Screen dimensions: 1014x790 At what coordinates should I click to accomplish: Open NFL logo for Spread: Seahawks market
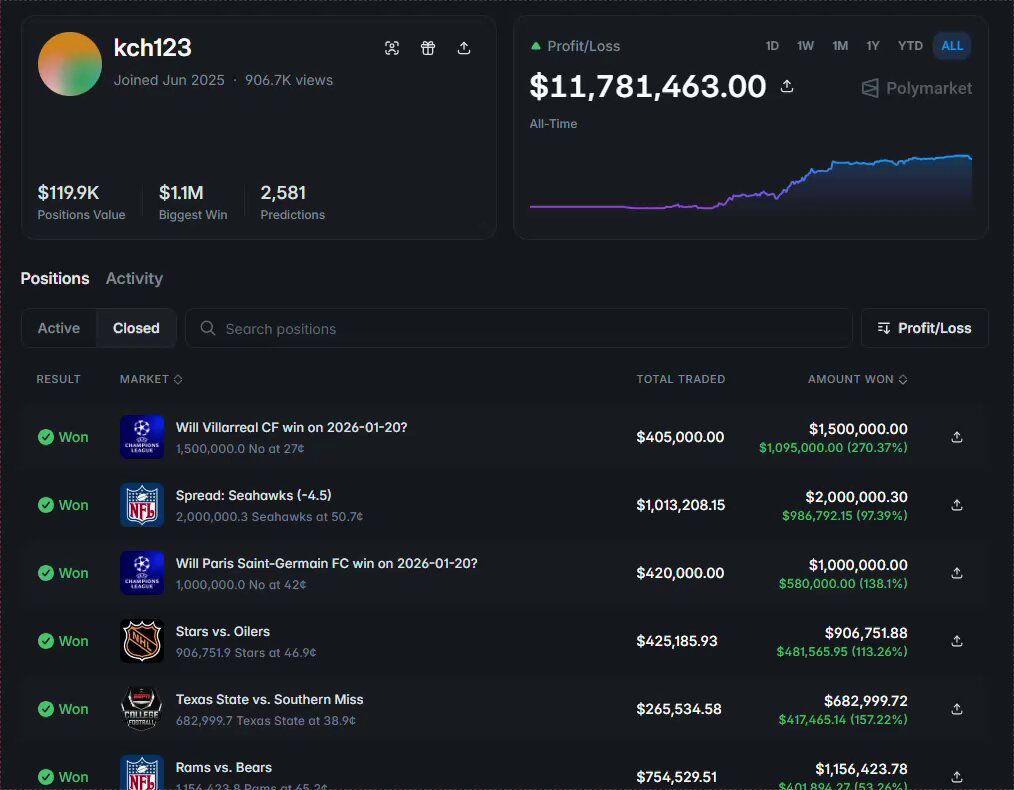click(x=142, y=505)
